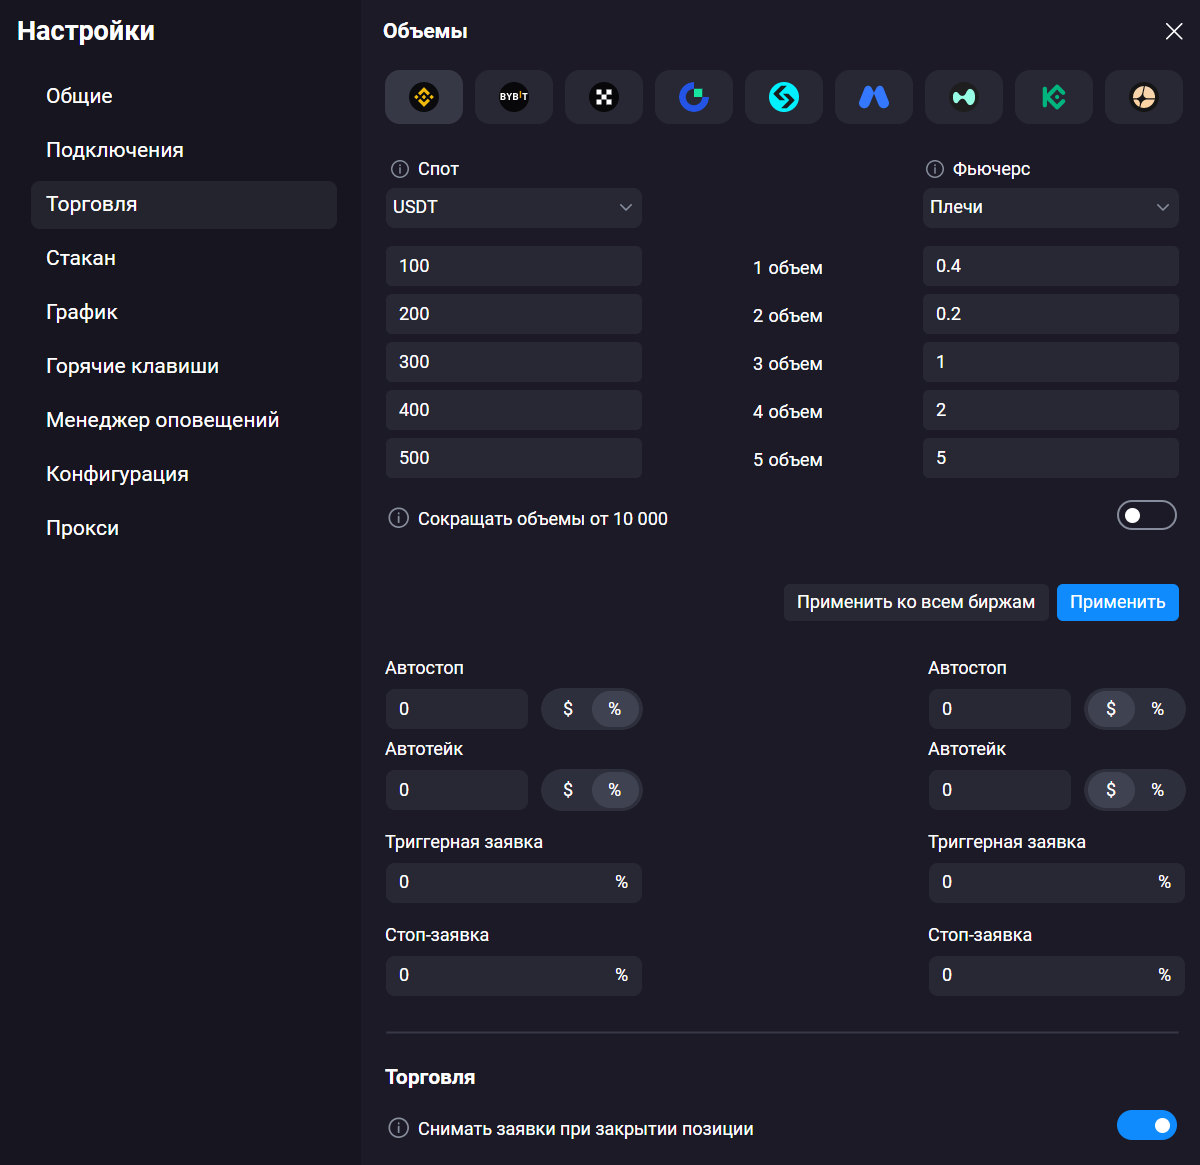Edit spot volume 1 field showing 100
The height and width of the screenshot is (1165, 1200).
tap(513, 266)
